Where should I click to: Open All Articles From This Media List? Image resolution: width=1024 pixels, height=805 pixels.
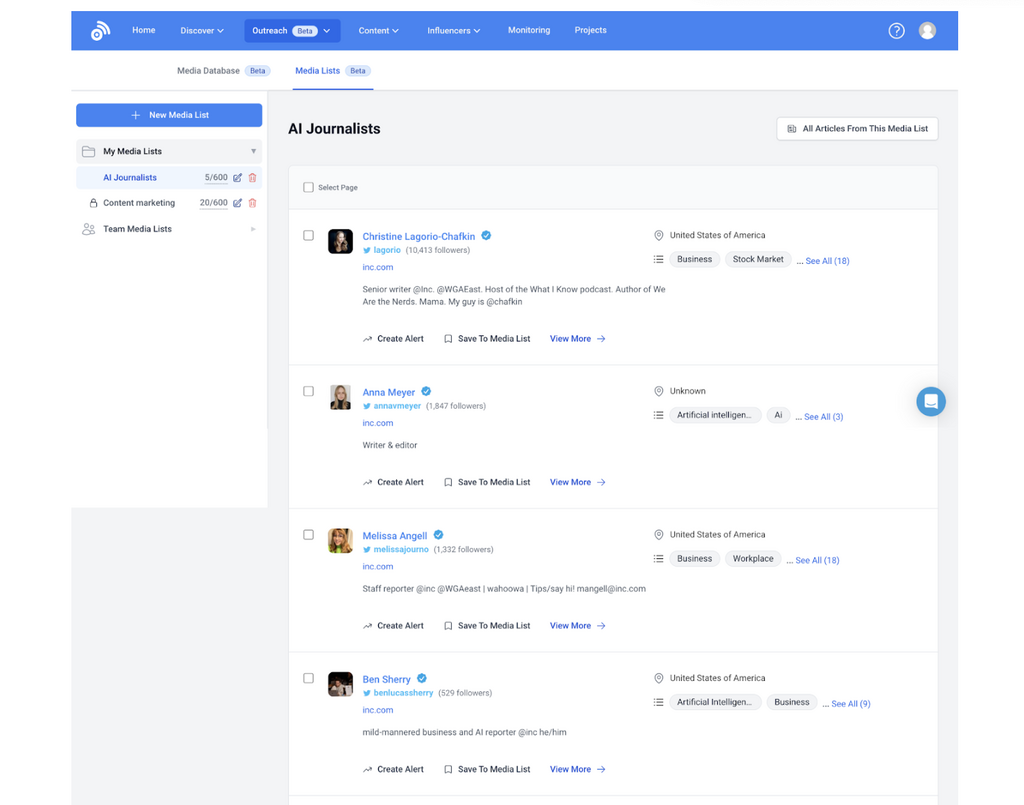[857, 129]
